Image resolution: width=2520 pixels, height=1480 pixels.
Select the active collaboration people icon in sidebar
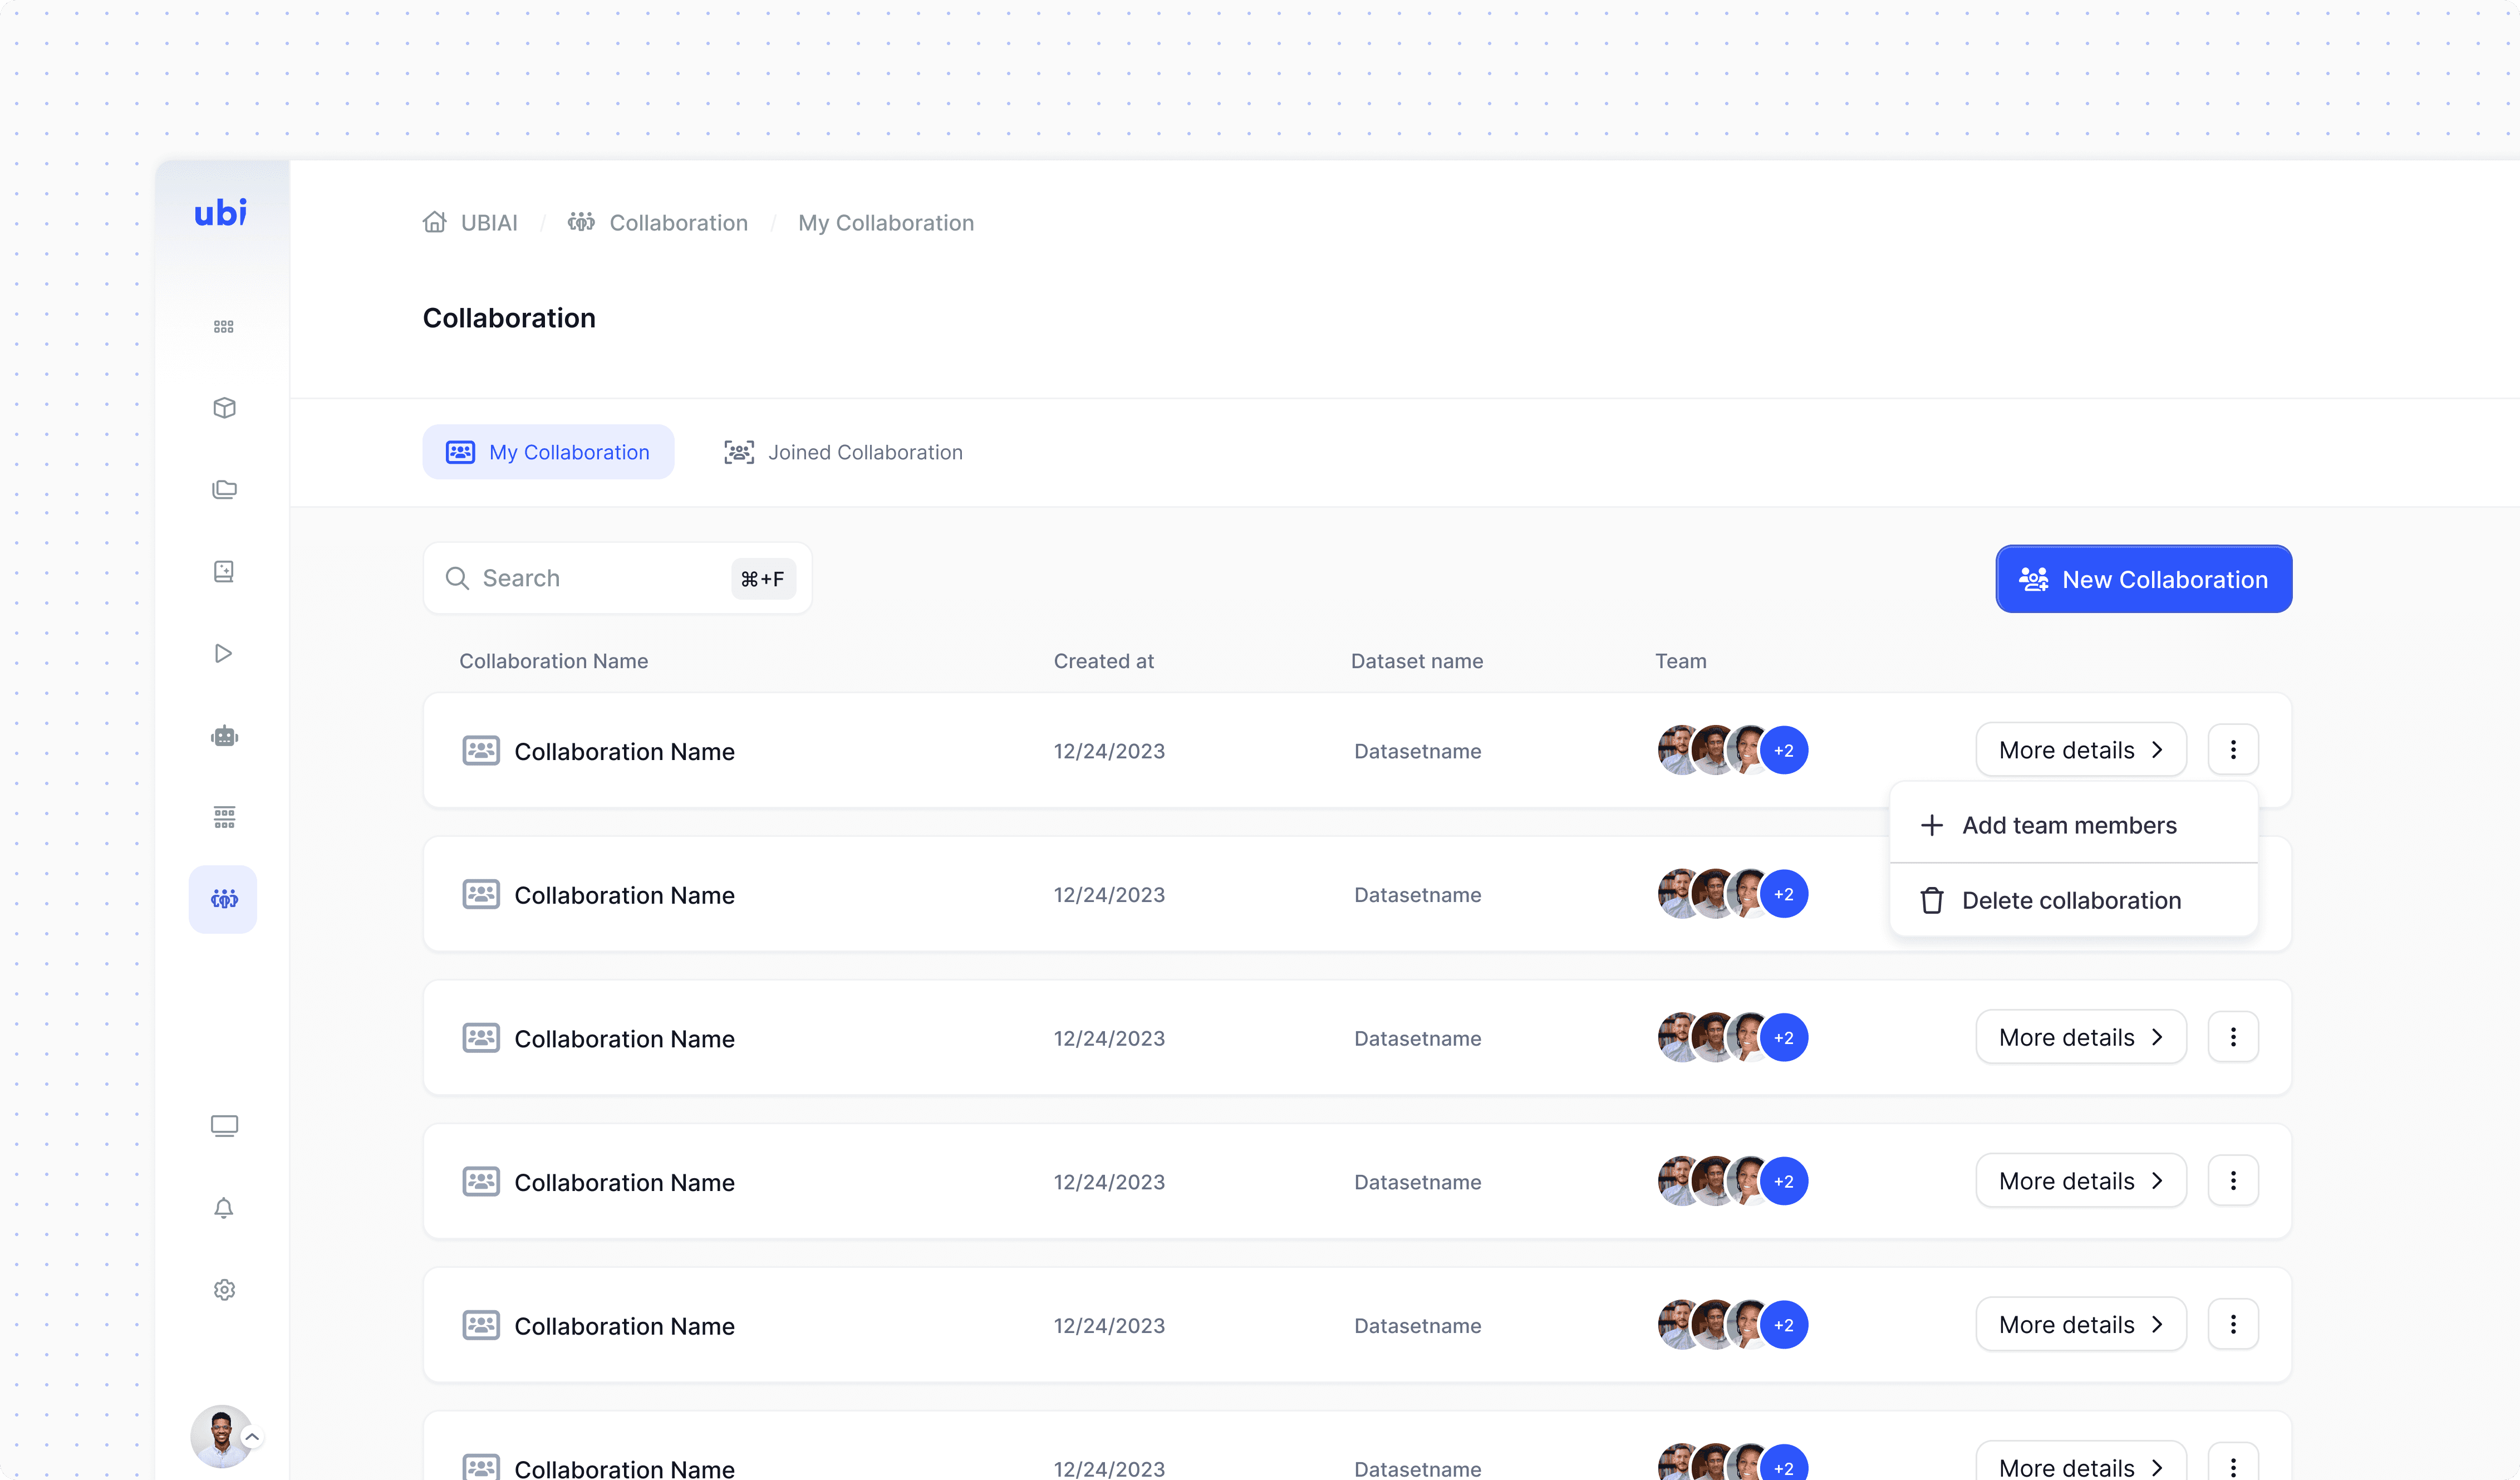223,899
